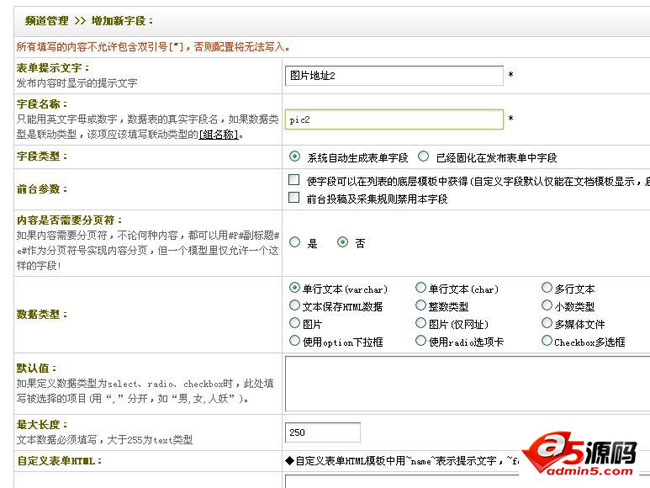Viewport: 650px width, 488px height.
Task: Click the 自定义表单HTML label
Action: point(59,461)
